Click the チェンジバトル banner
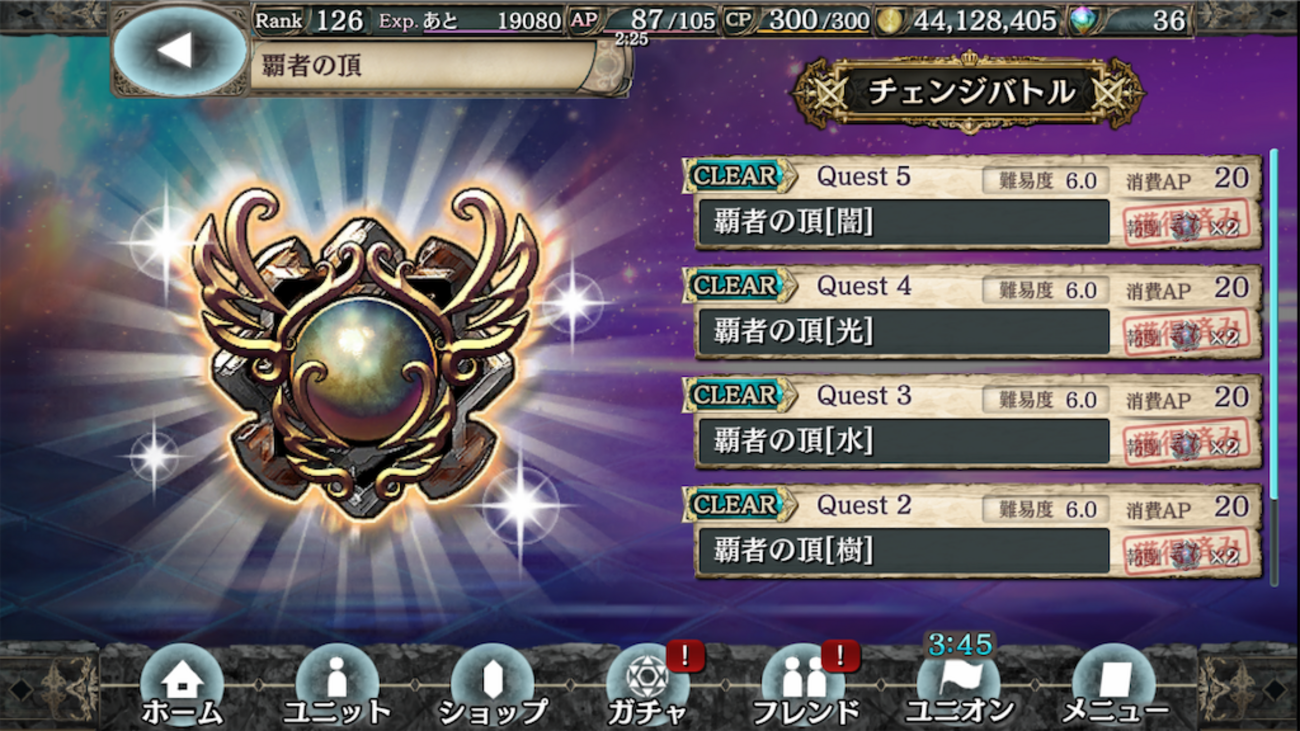Image resolution: width=1300 pixels, height=731 pixels. click(x=968, y=93)
